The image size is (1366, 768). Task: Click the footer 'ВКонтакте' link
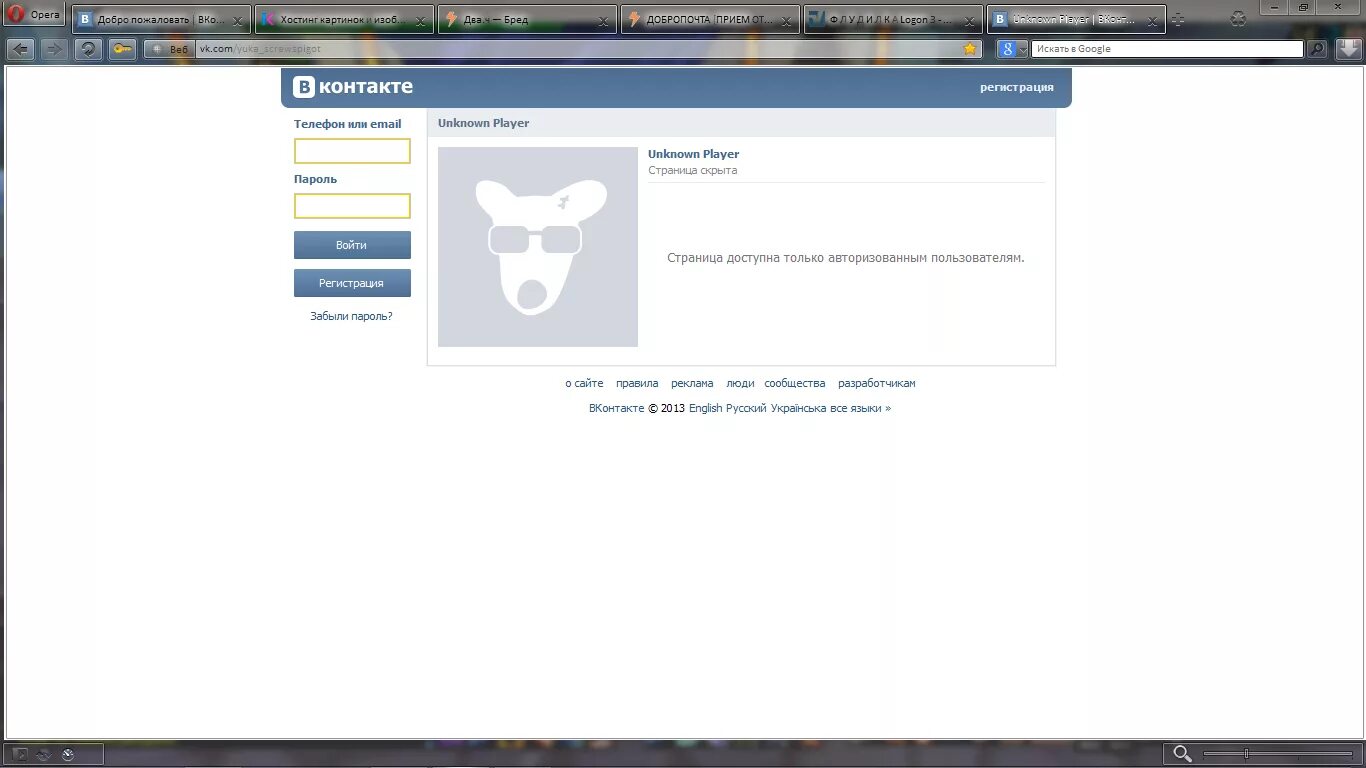[617, 408]
